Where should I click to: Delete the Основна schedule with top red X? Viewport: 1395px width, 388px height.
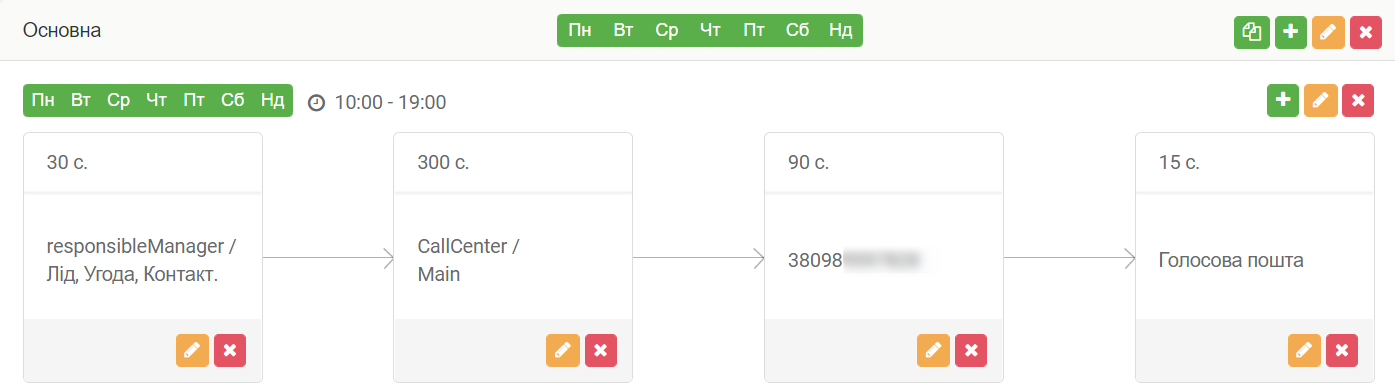(1366, 32)
